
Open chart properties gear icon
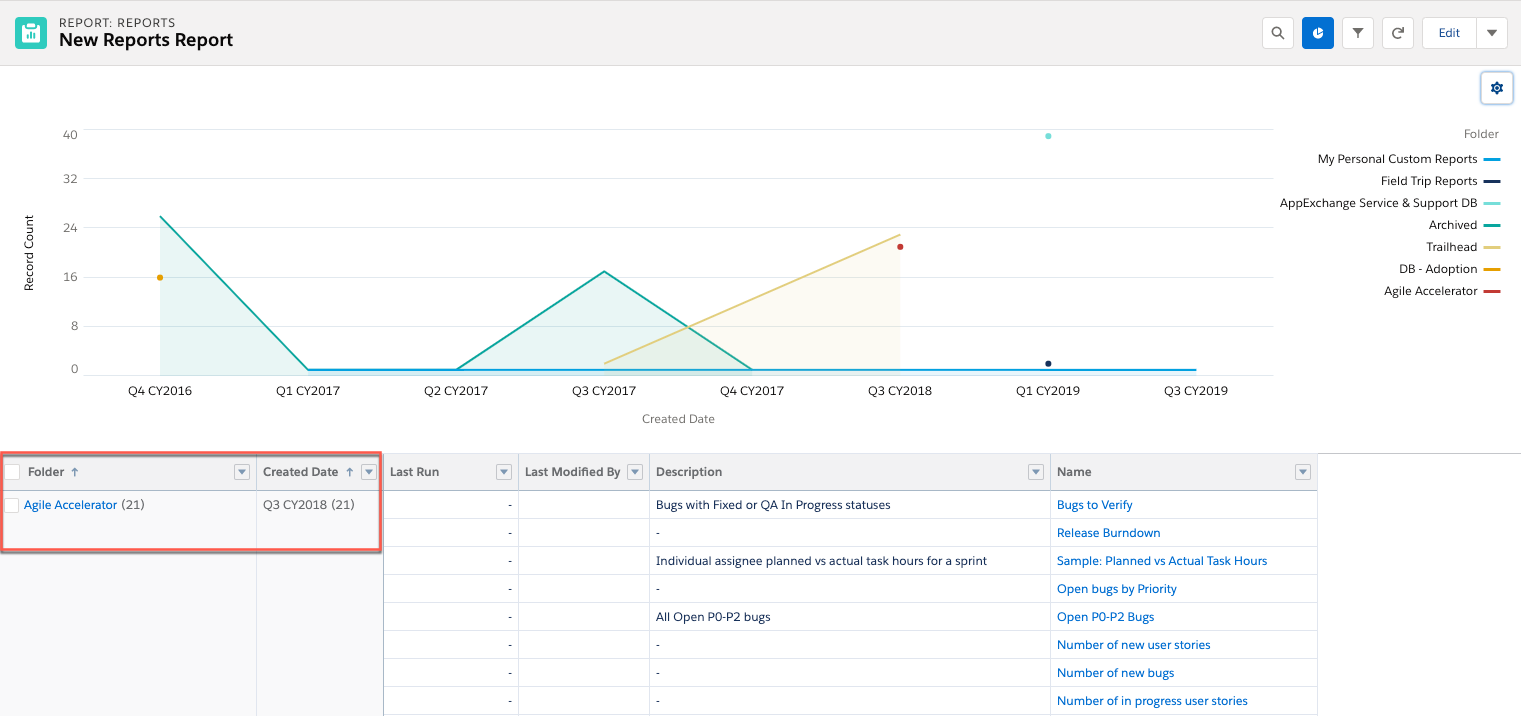(1496, 88)
